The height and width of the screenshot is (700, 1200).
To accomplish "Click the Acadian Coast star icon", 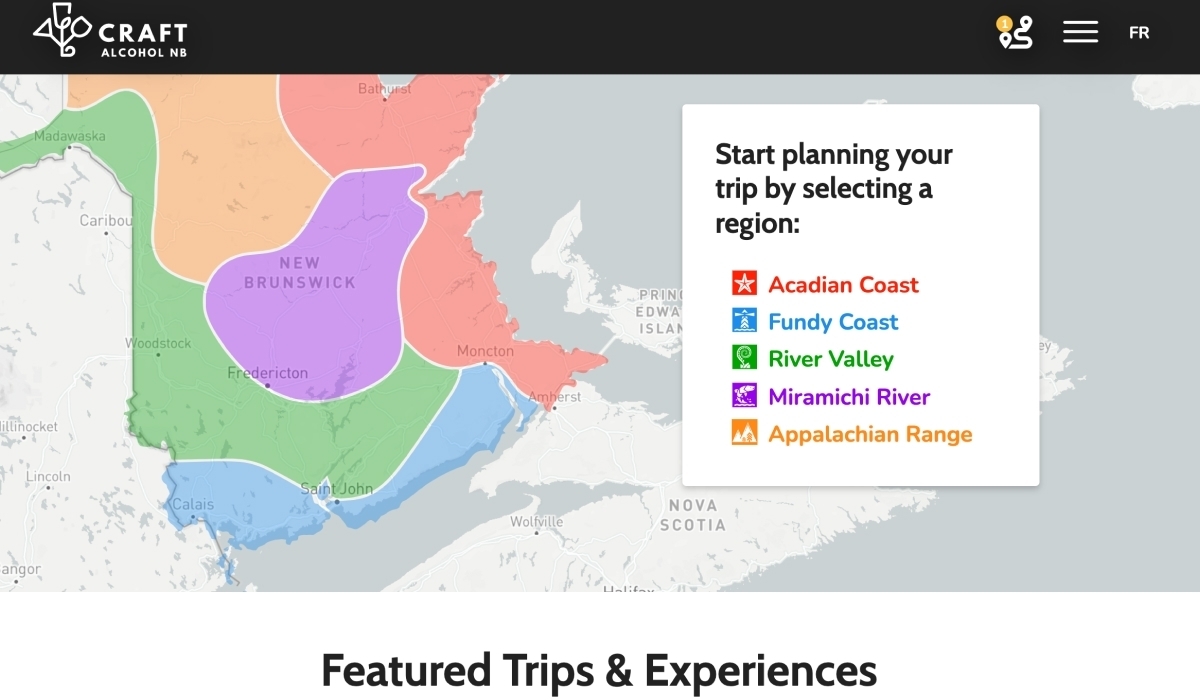I will [x=744, y=284].
